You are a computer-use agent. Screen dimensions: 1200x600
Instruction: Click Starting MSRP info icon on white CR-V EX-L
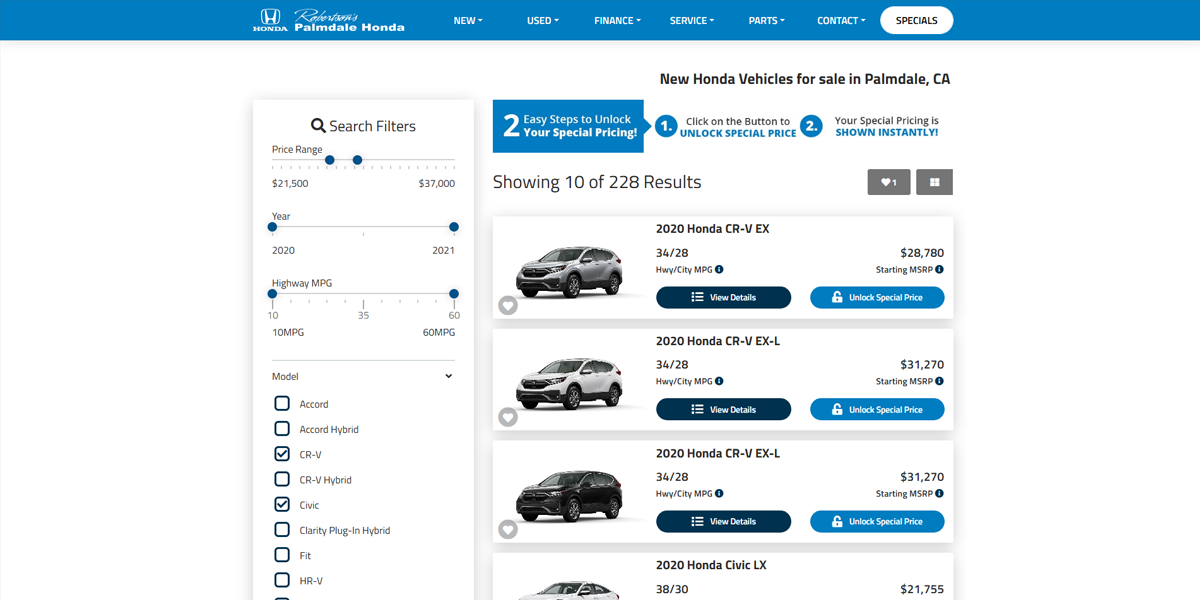939,381
